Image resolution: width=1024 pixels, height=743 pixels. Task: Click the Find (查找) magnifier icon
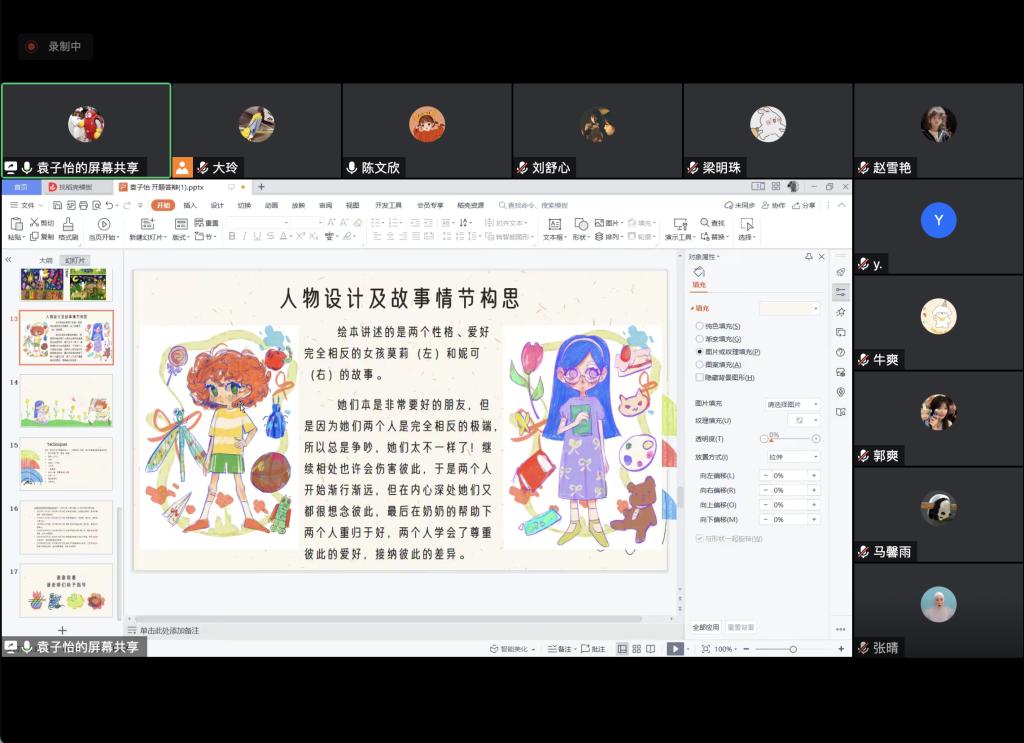704,223
